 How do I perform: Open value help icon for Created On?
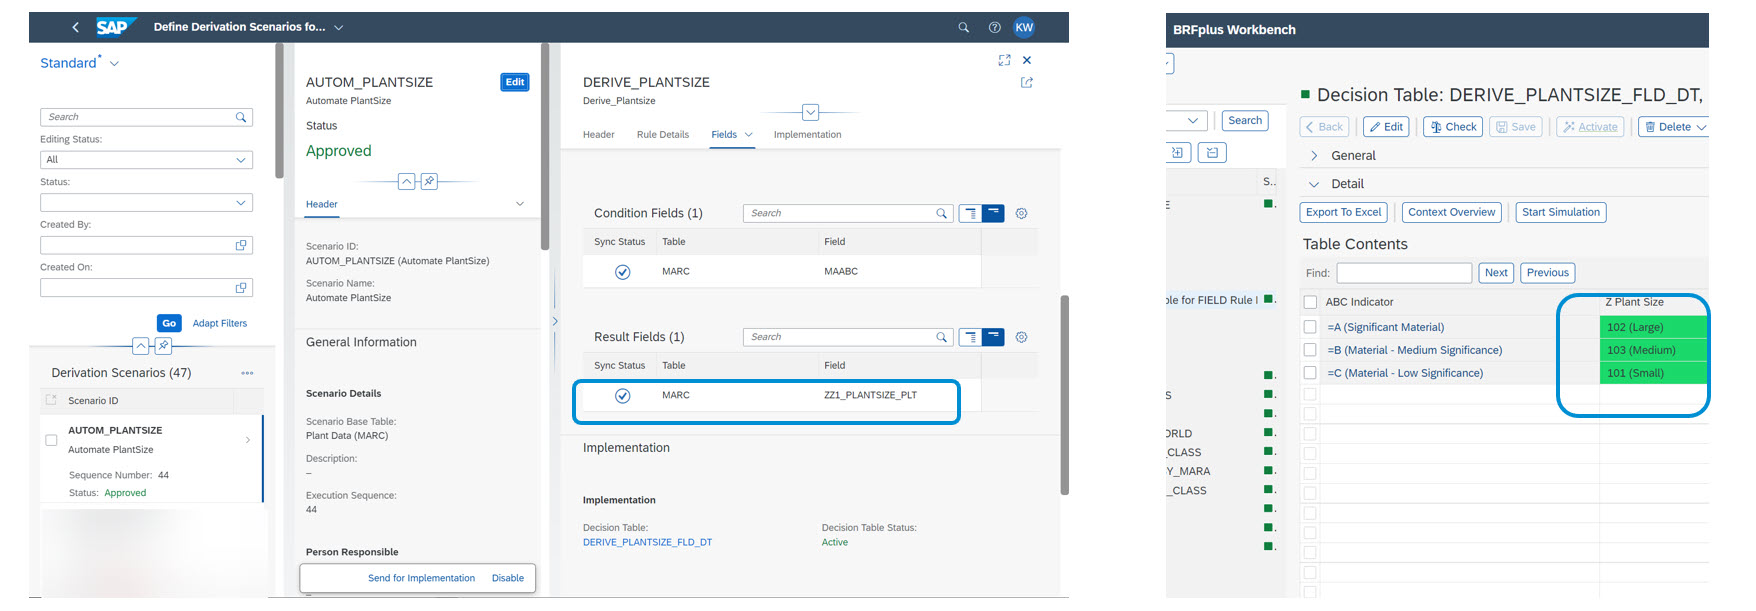(241, 288)
